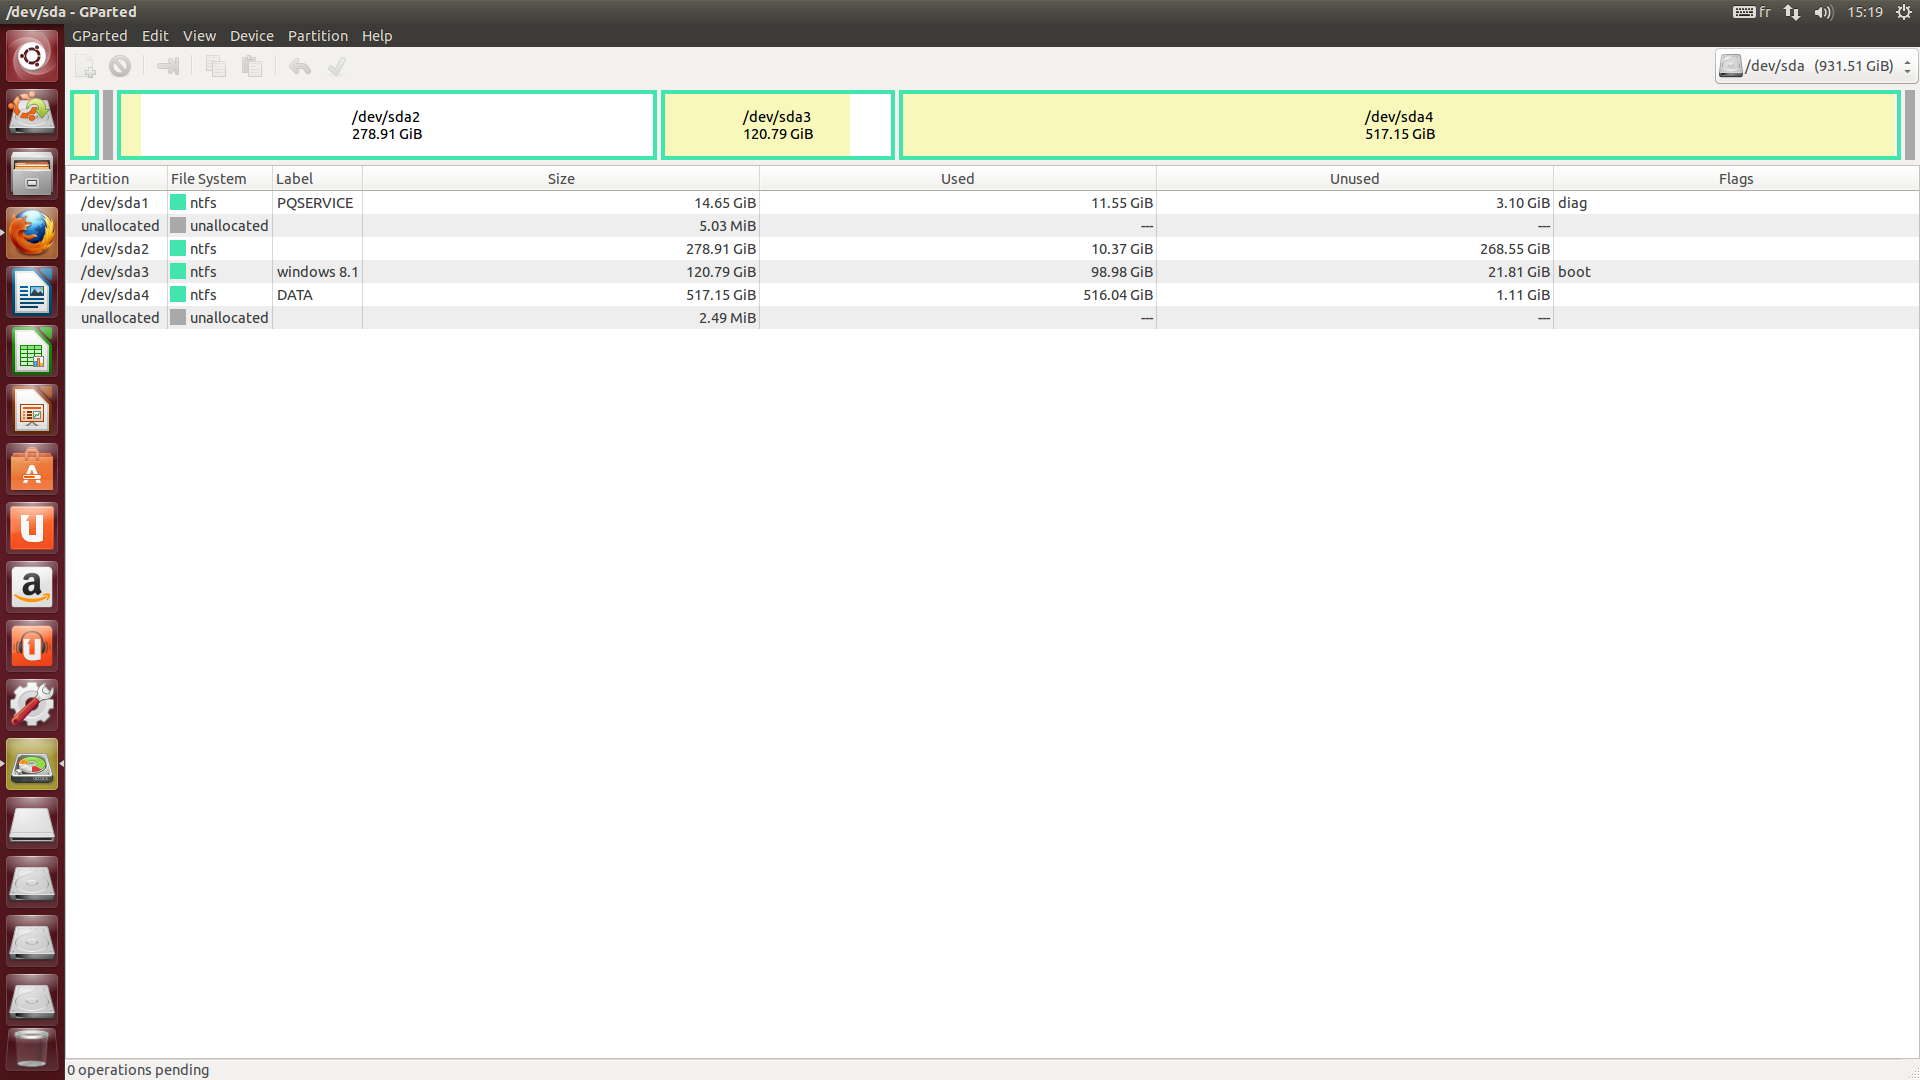Screen dimensions: 1920x1080
Task: Open the View menu
Action: 199,36
